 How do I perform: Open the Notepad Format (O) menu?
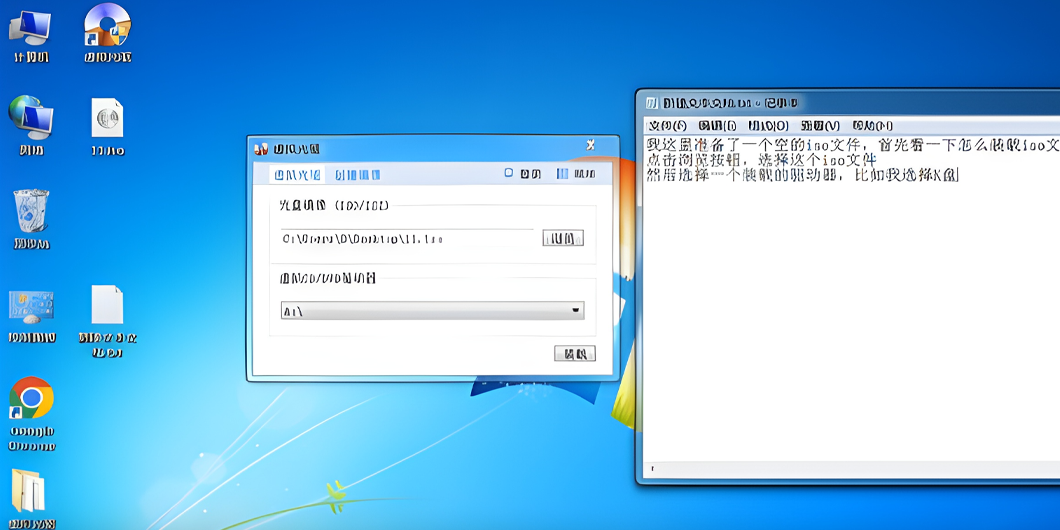click(768, 126)
